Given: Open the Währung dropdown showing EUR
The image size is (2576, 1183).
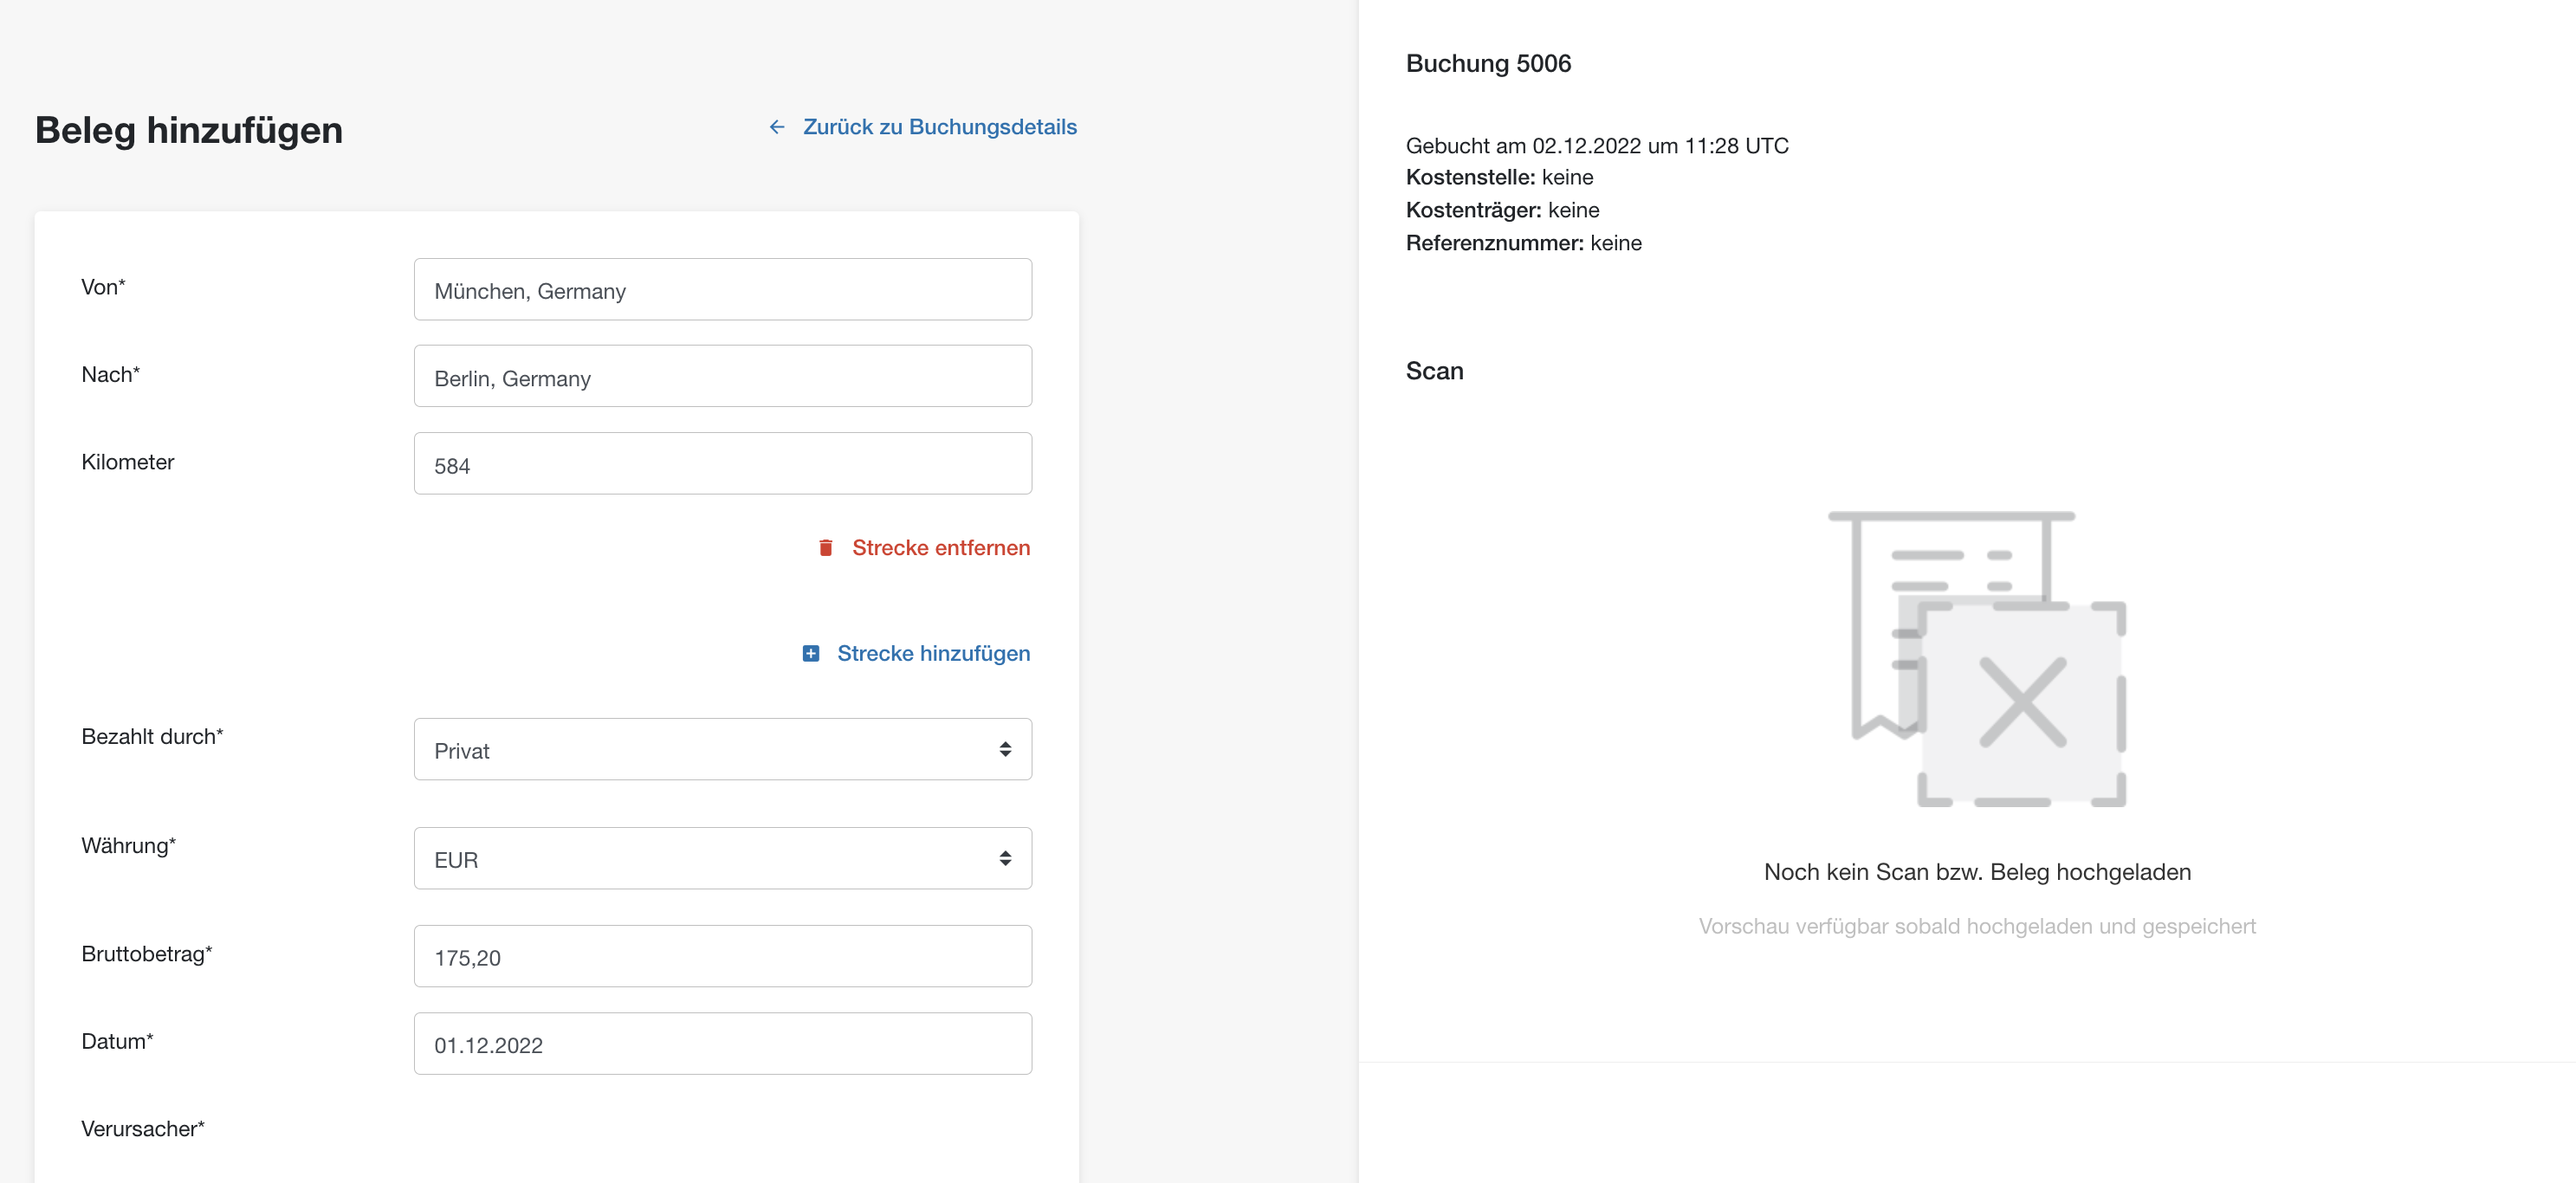Looking at the screenshot, I should click(x=723, y=858).
